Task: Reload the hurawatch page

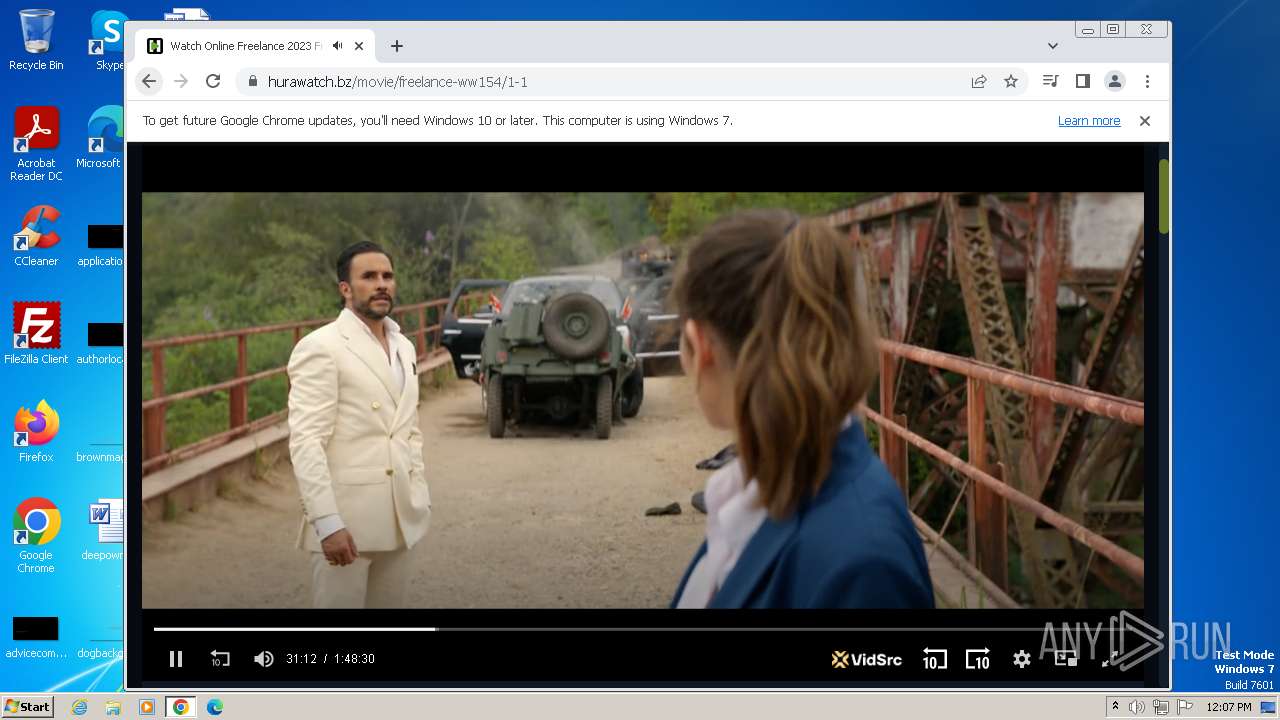Action: point(213,81)
